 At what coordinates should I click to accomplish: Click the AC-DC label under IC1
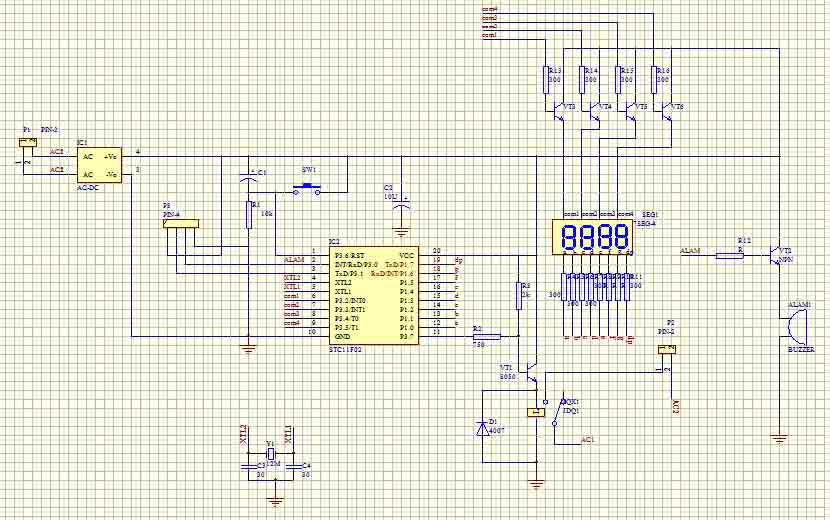coord(88,188)
